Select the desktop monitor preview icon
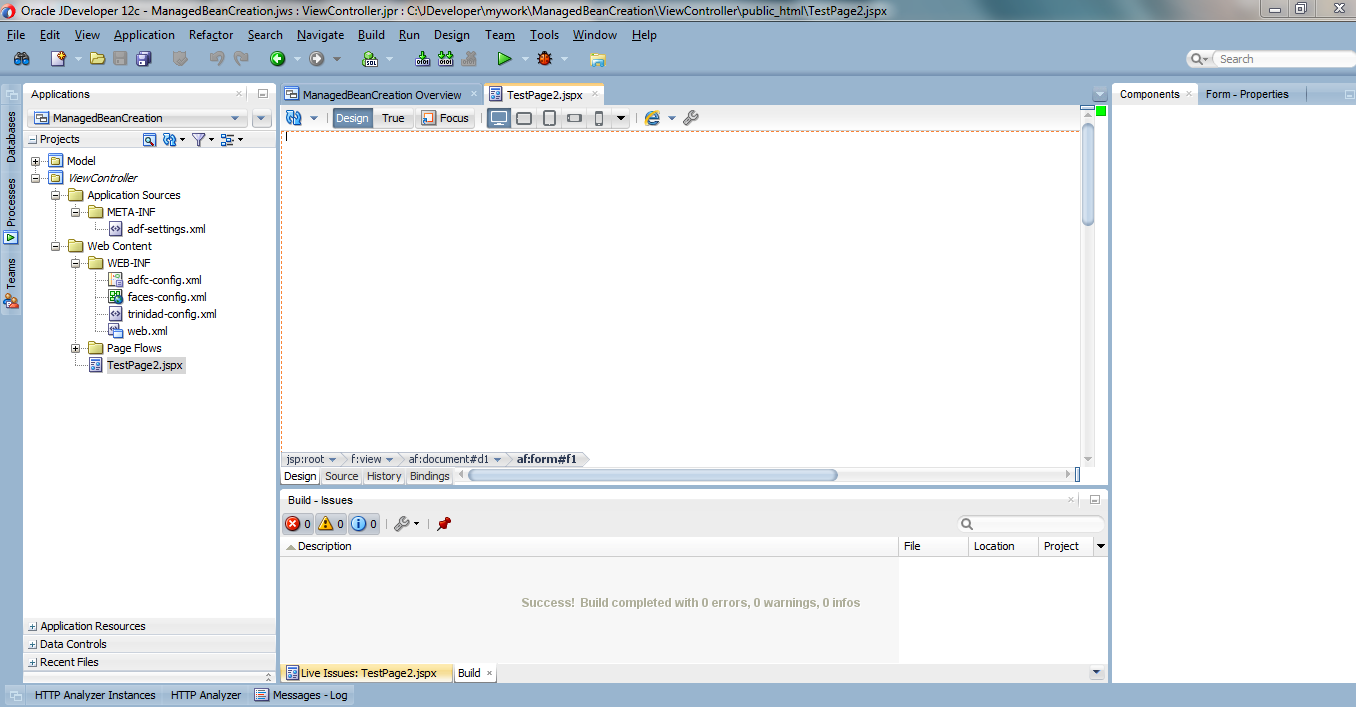This screenshot has width=1356, height=707. coord(499,118)
